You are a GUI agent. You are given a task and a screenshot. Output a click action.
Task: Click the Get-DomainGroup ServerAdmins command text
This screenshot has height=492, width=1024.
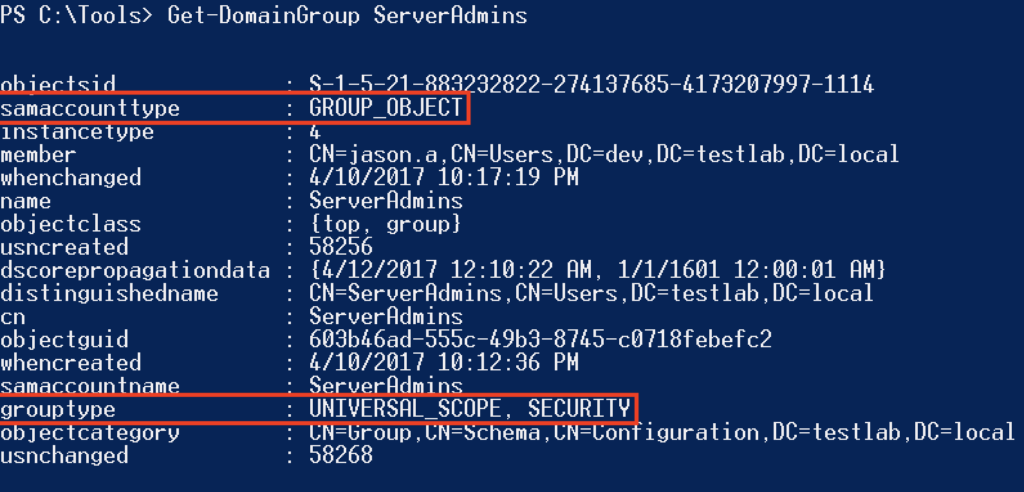click(347, 14)
